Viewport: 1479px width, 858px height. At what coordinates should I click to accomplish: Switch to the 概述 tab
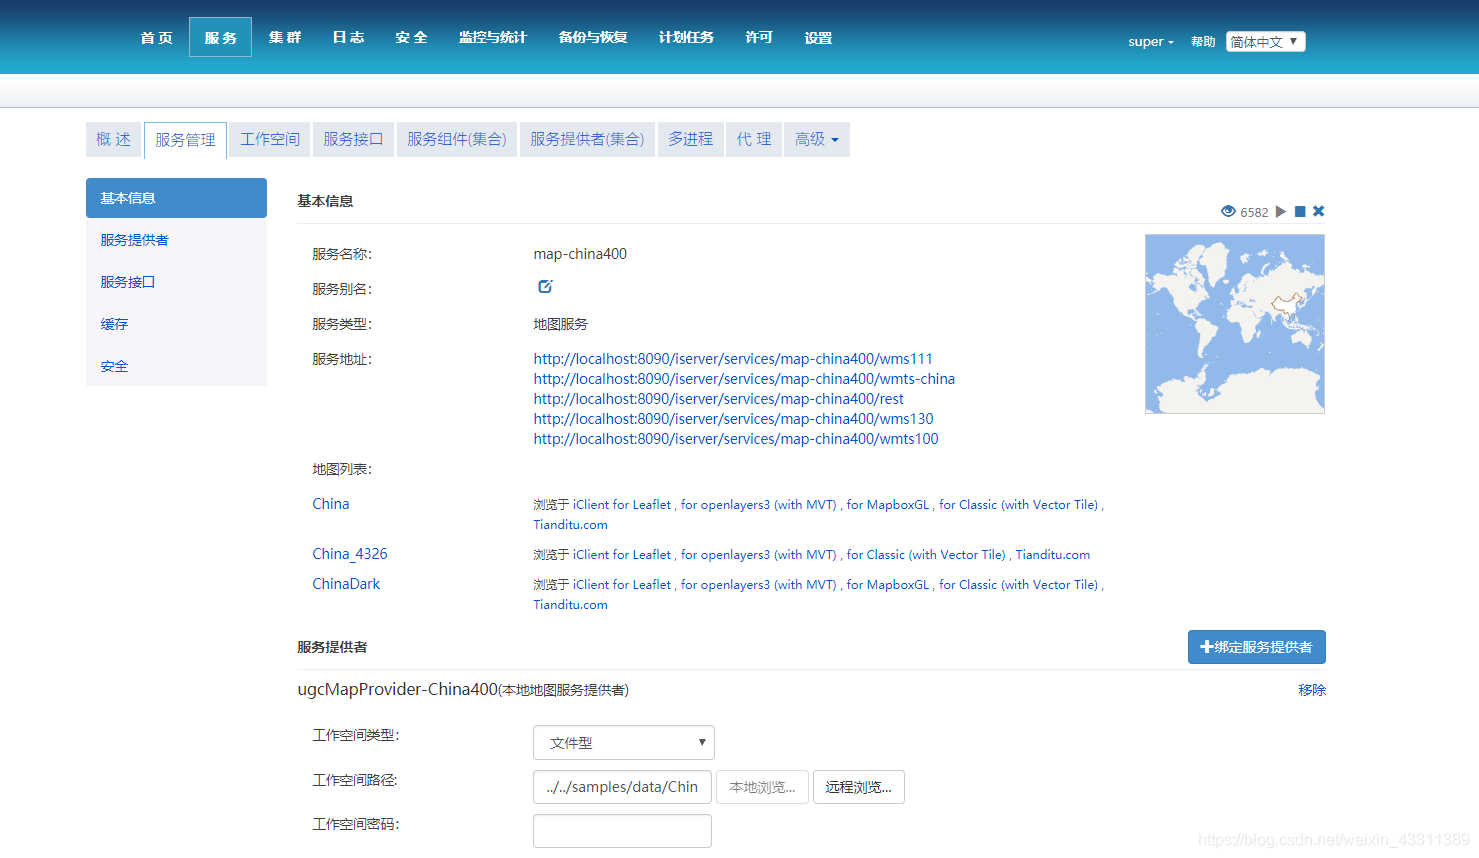point(113,139)
